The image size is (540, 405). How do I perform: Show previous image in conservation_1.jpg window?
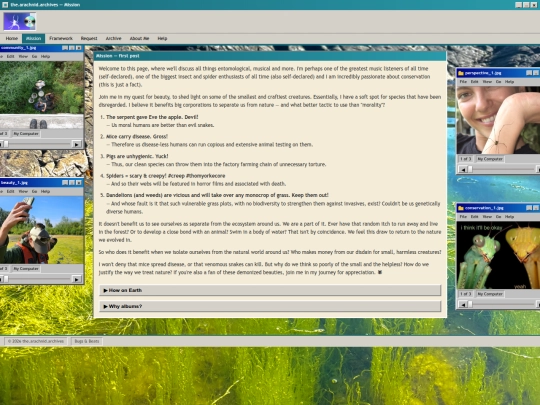(x=463, y=304)
